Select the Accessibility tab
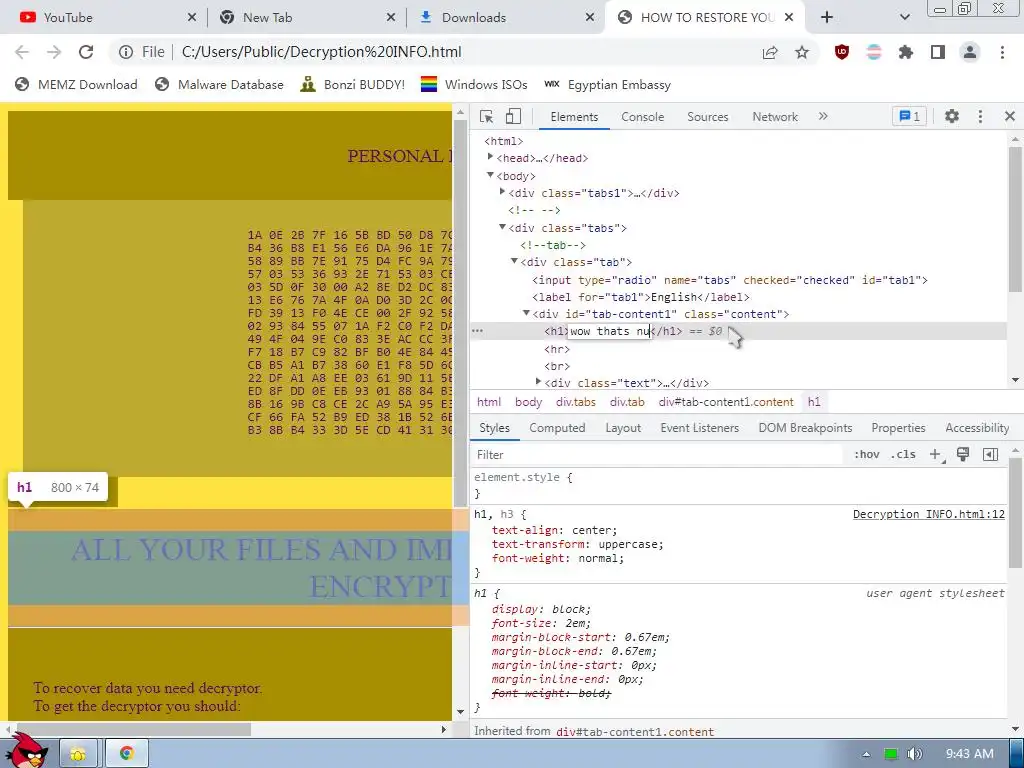The width and height of the screenshot is (1024, 768). 977,428
